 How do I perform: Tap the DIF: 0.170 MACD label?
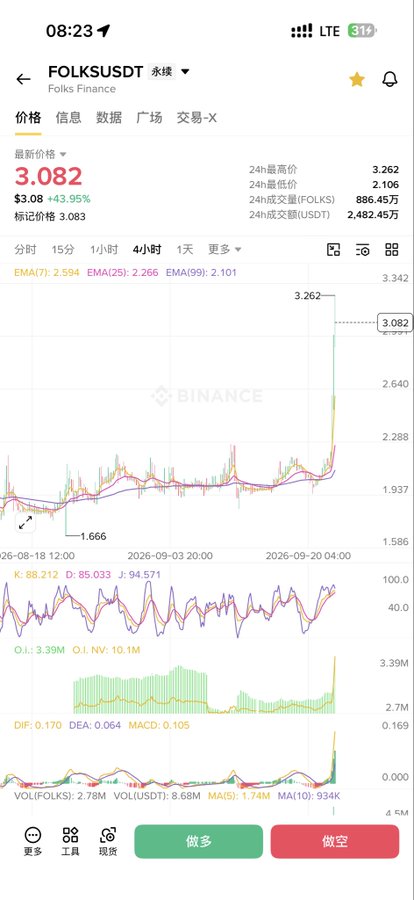38,725
